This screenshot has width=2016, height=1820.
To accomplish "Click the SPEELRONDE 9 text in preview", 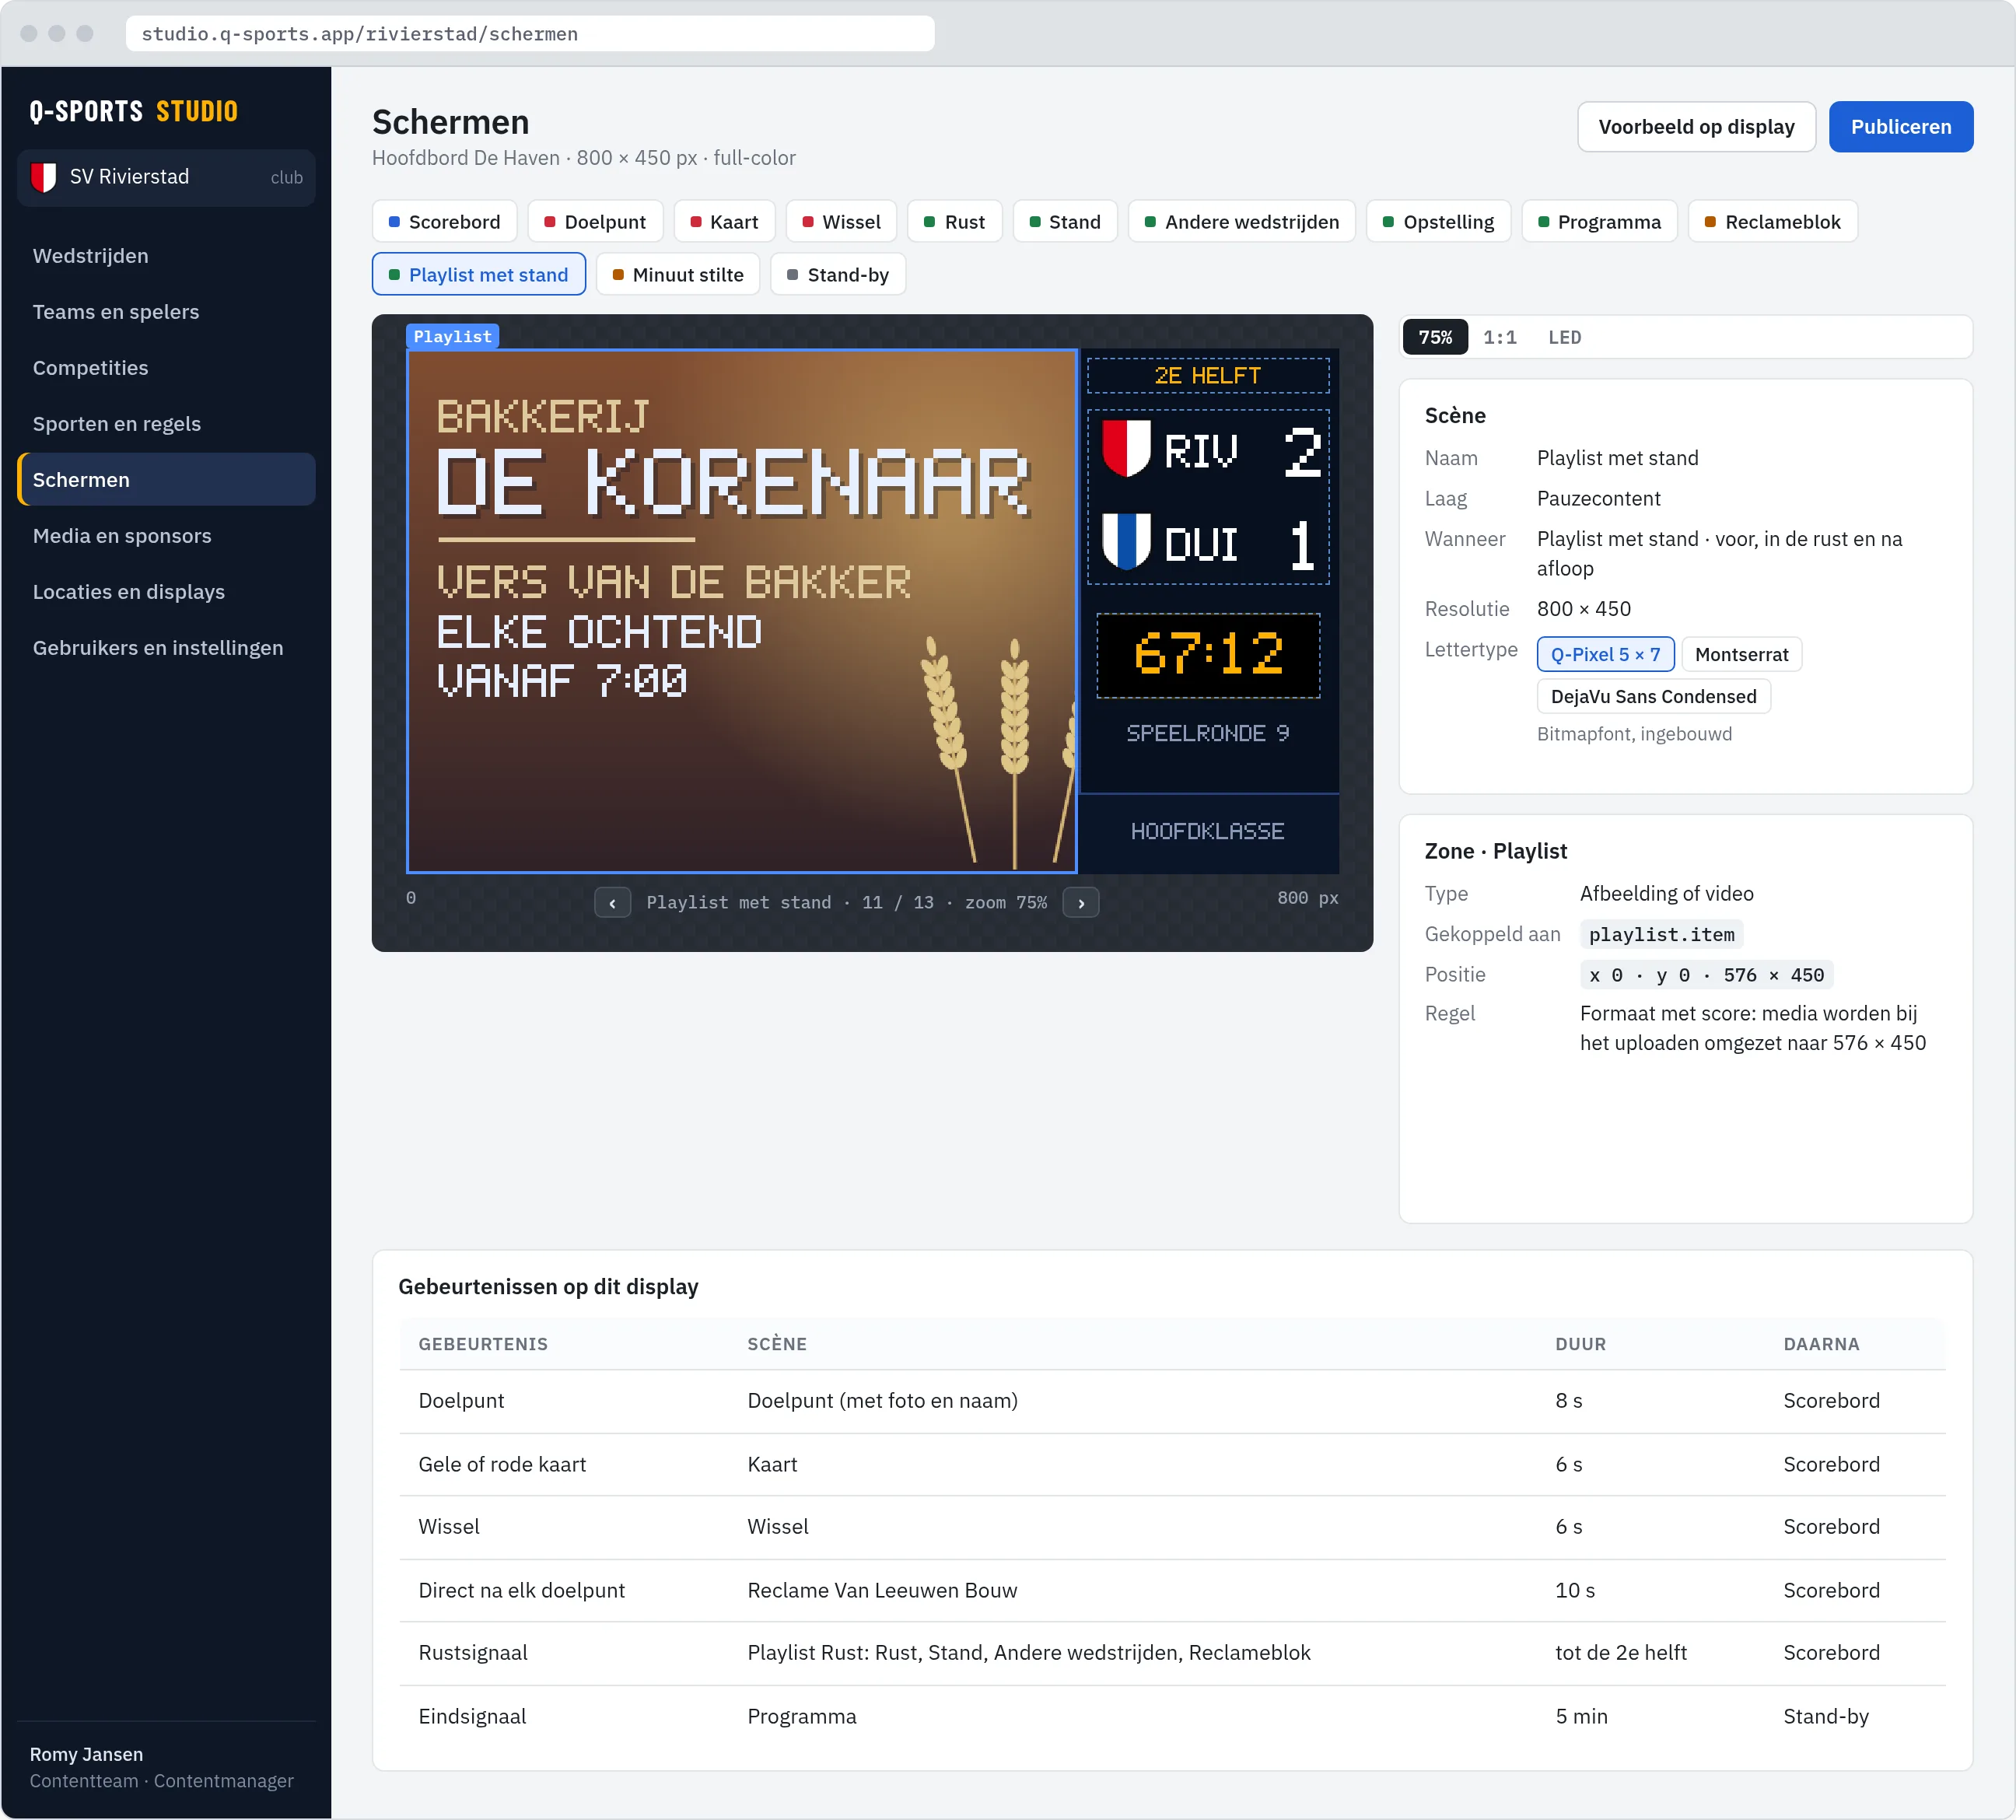I will (x=1208, y=734).
